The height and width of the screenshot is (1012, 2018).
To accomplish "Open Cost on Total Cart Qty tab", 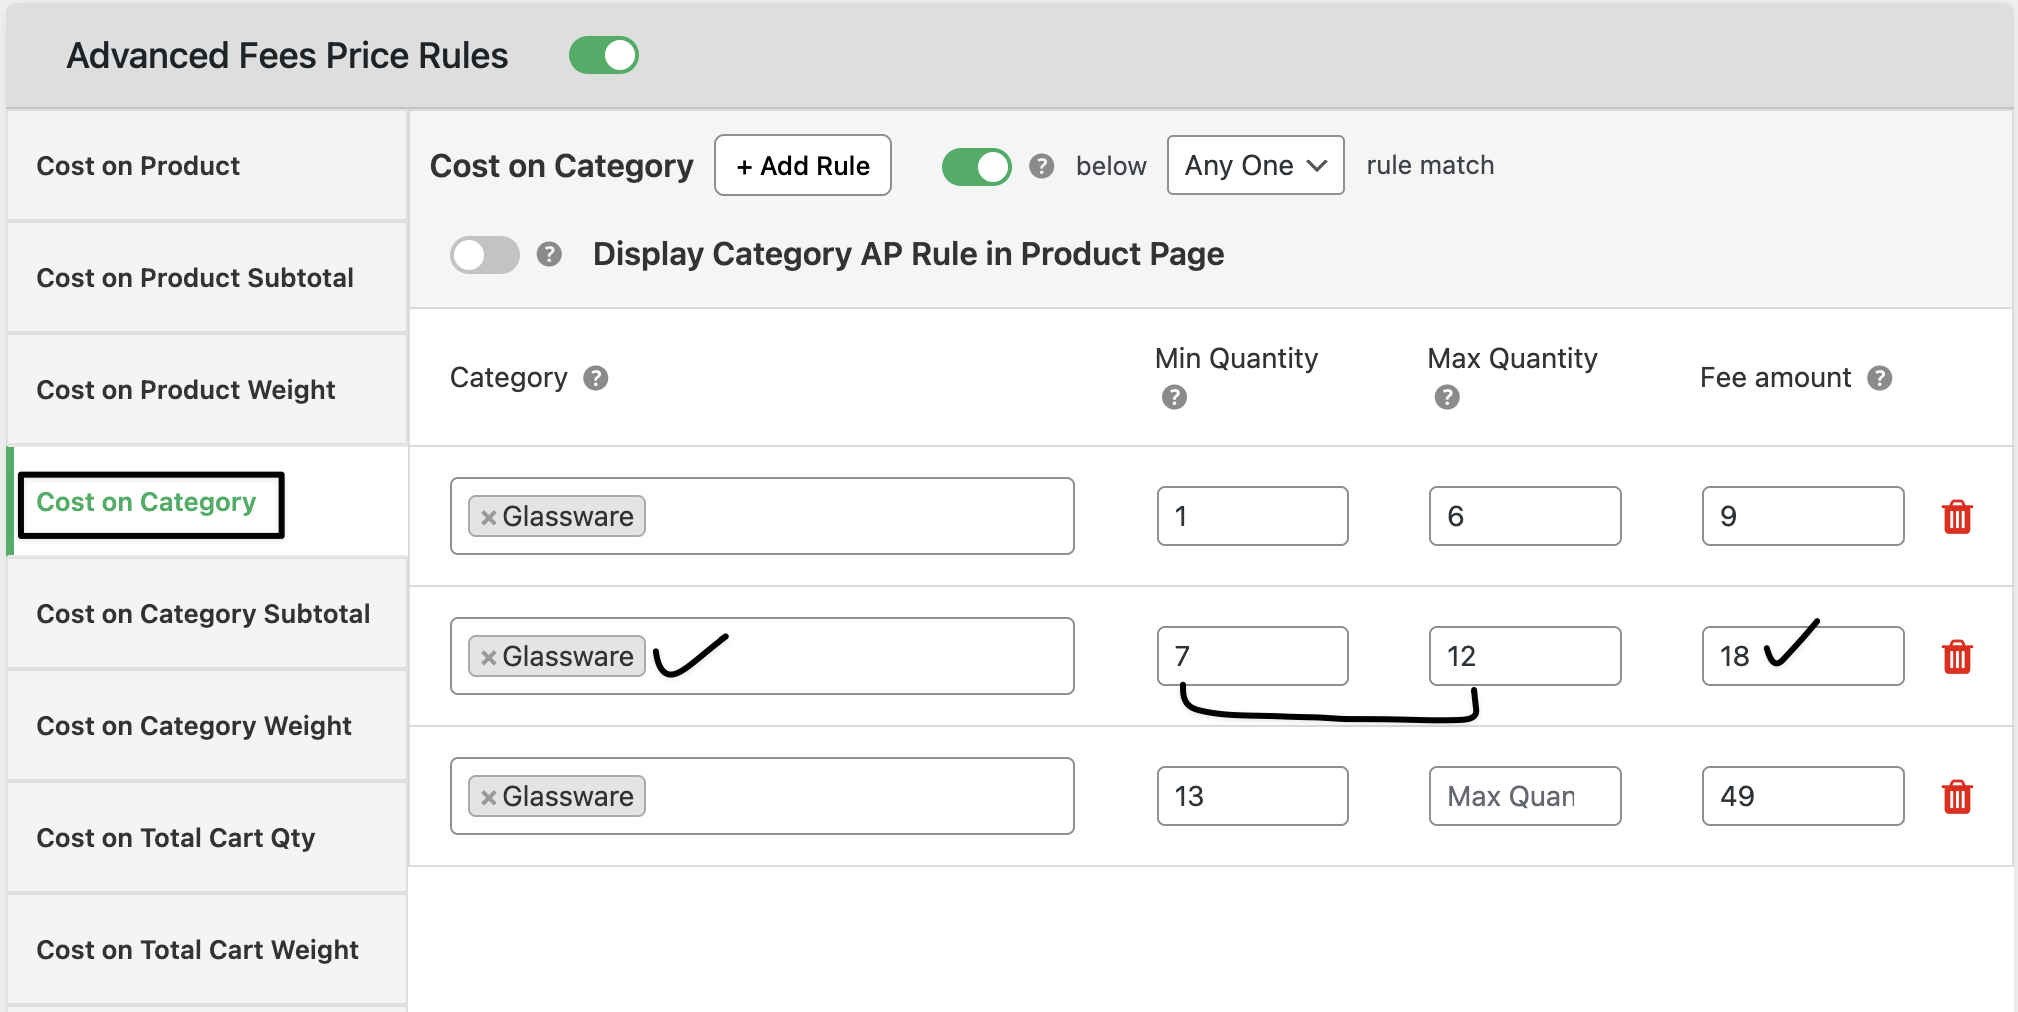I will [176, 838].
